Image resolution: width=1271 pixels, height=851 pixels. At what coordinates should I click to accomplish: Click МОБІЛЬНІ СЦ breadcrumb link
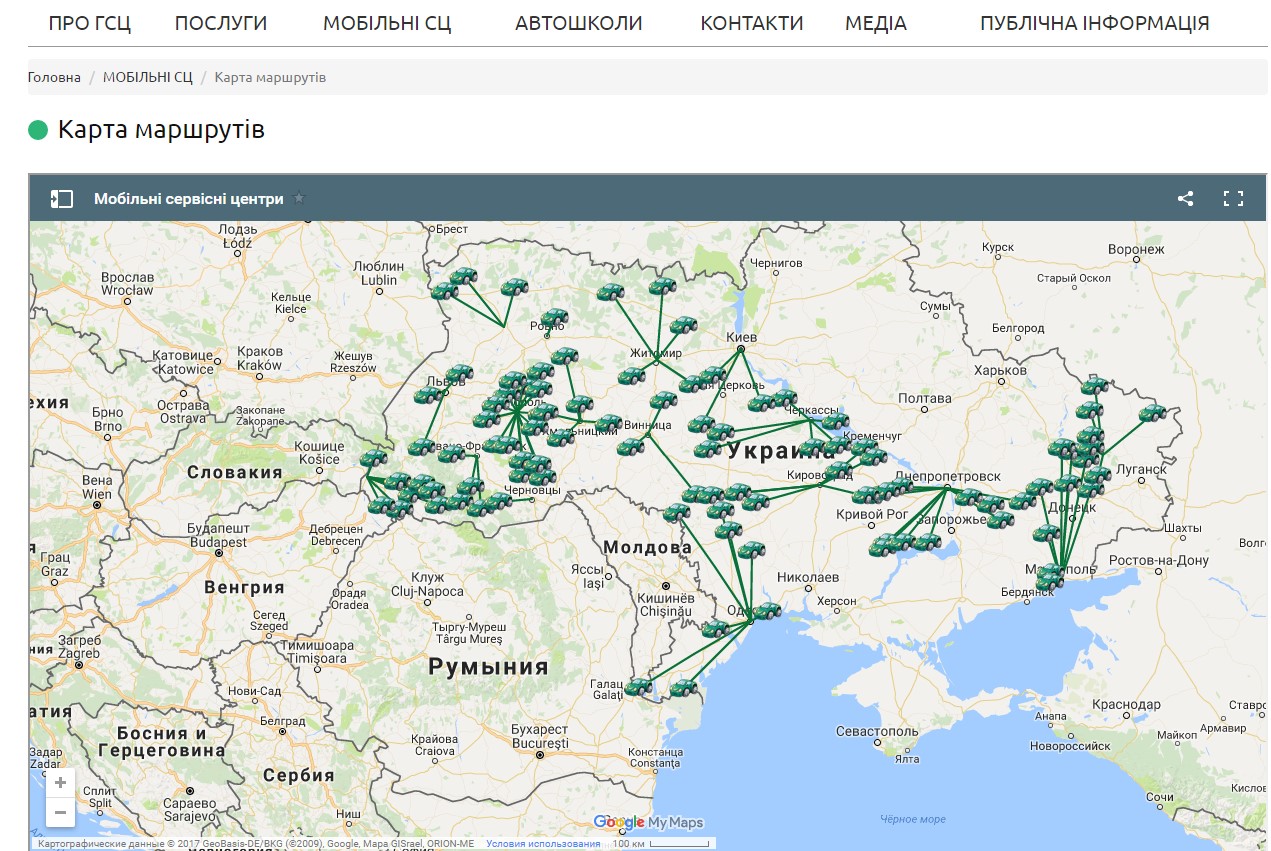pyautogui.click(x=147, y=77)
